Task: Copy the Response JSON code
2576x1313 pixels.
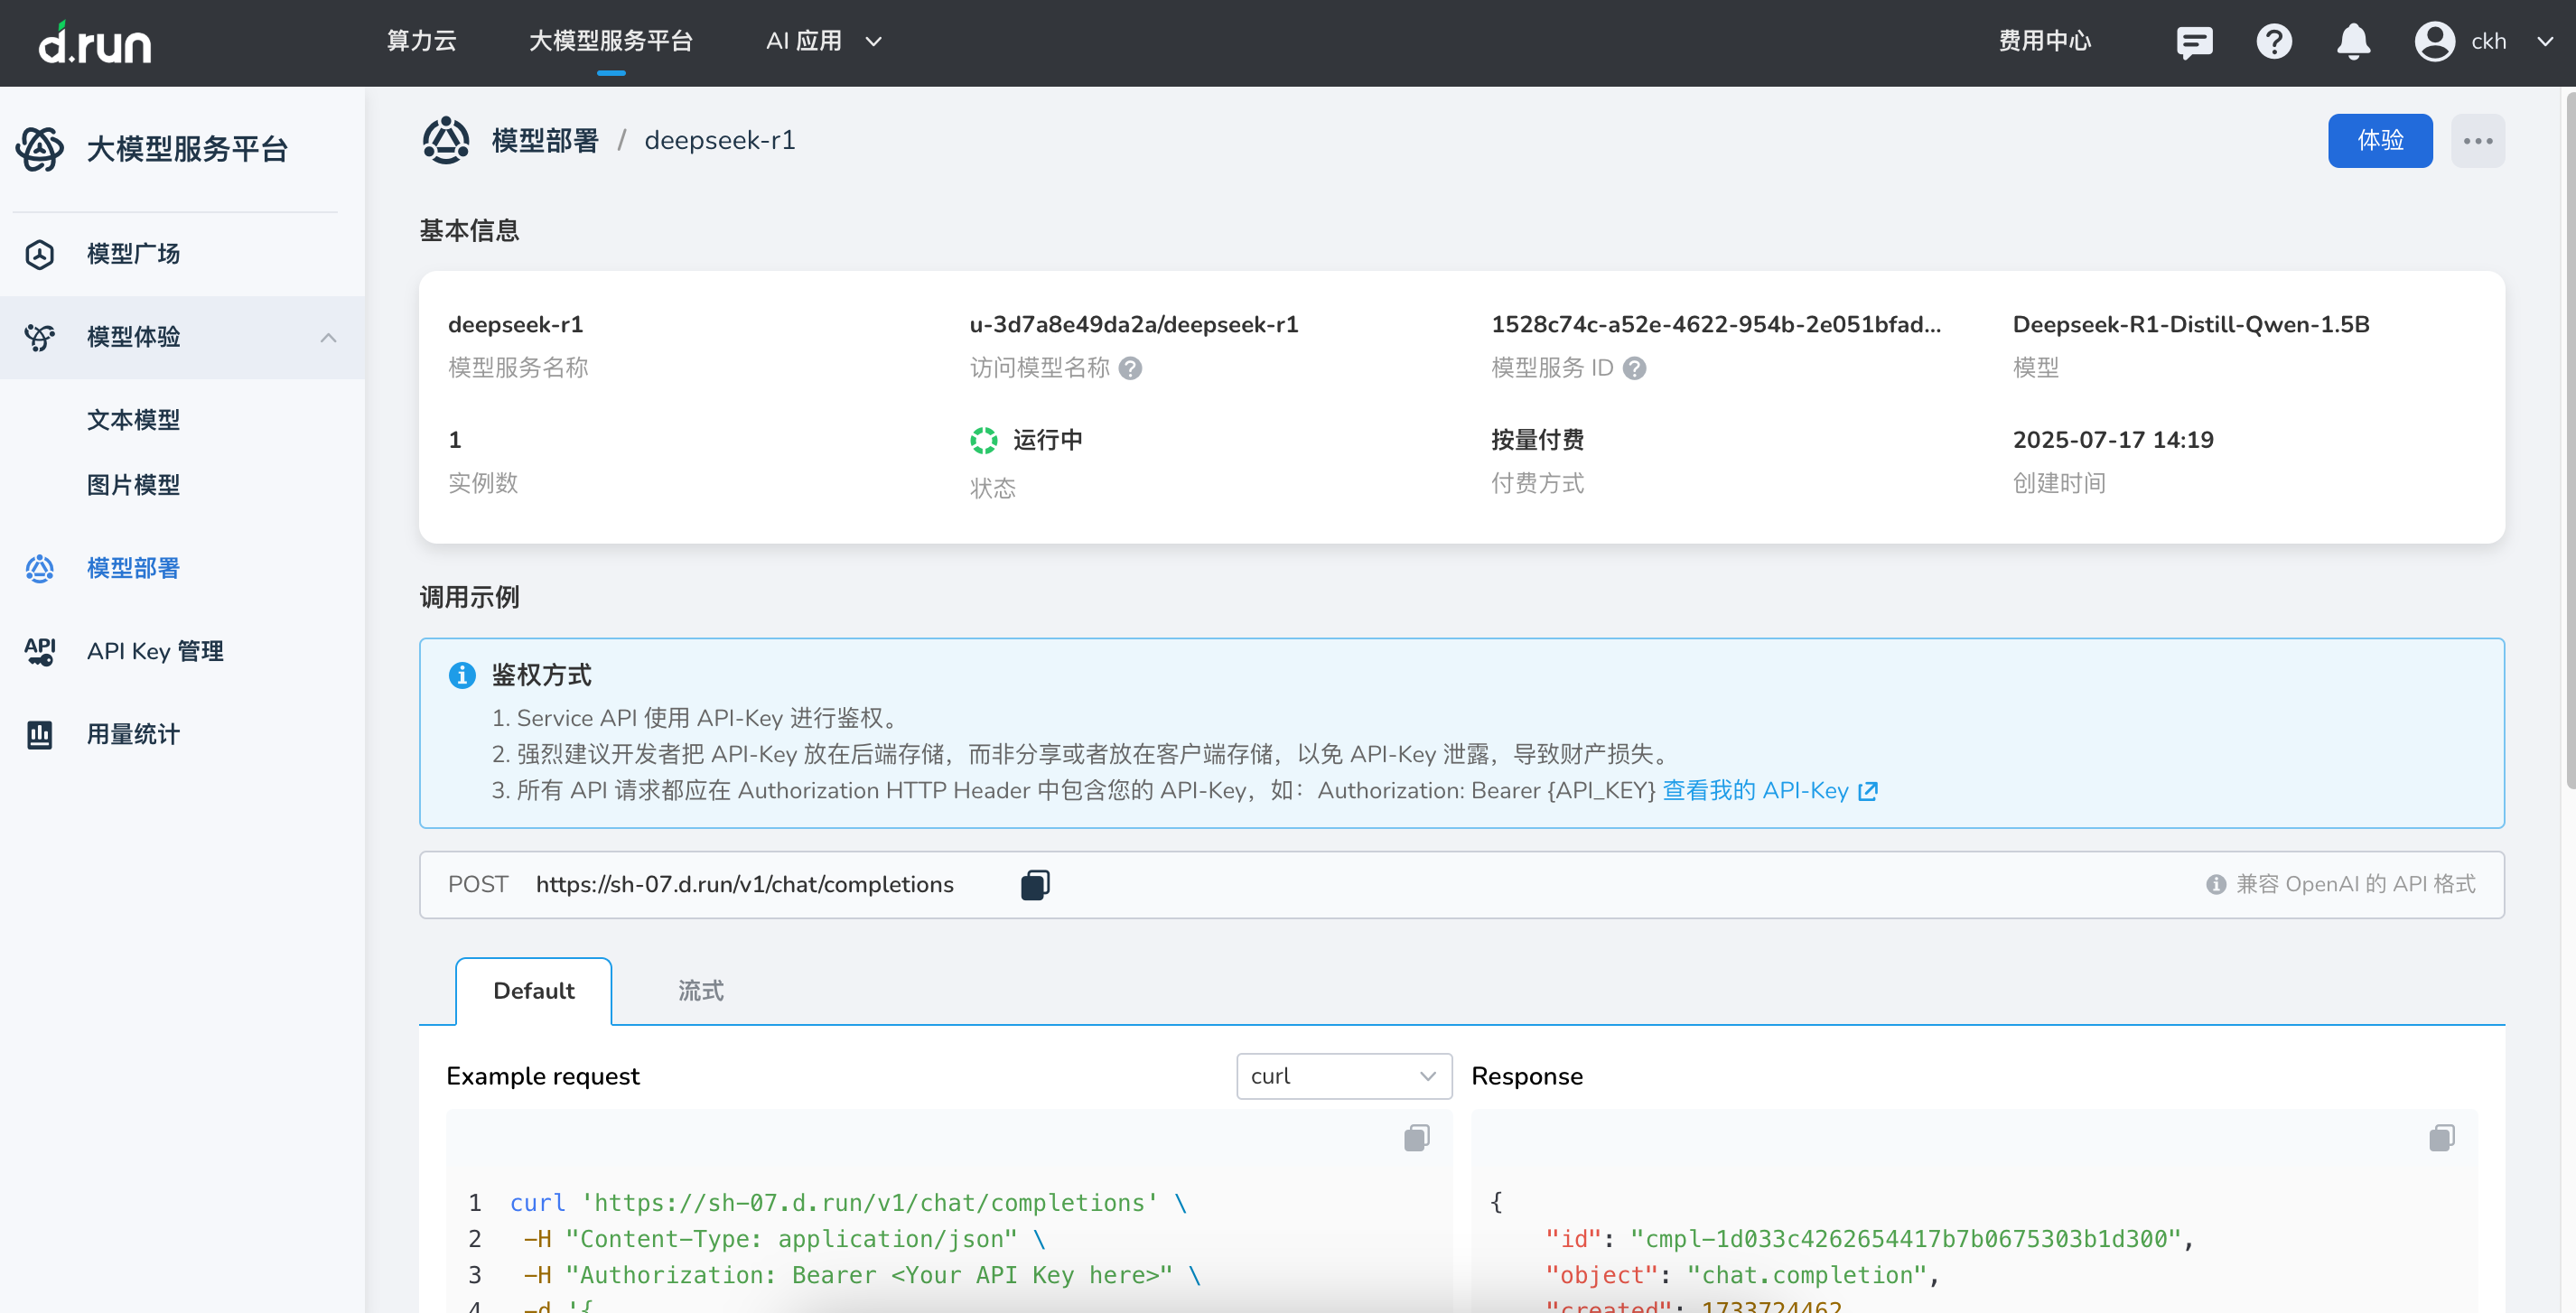Action: click(x=2441, y=1138)
